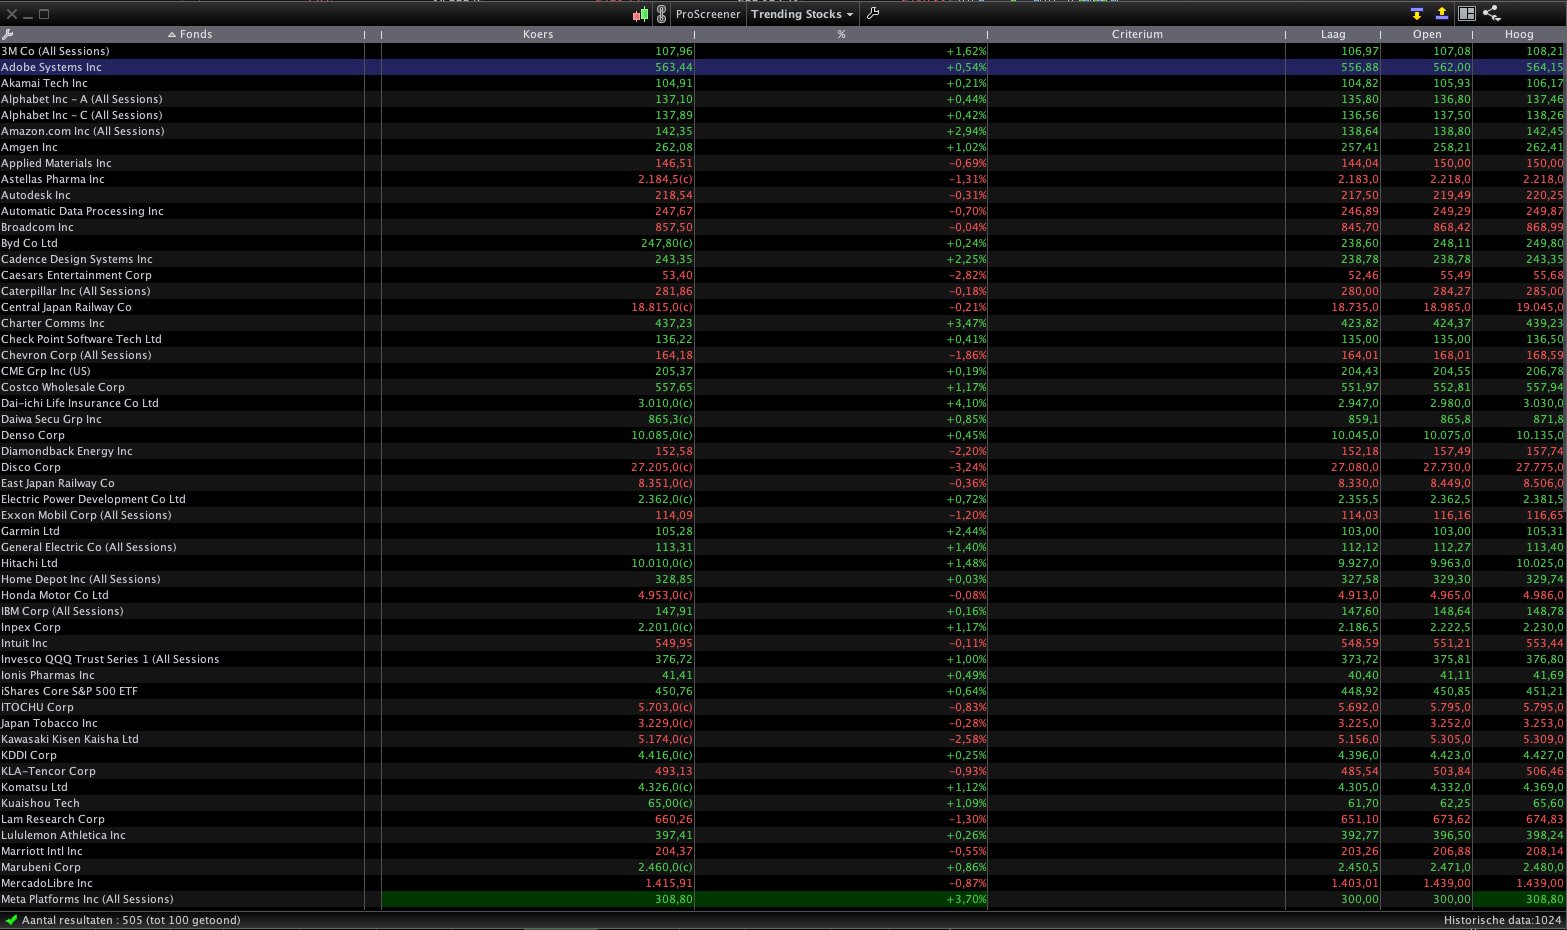Sort by the Koers column header
1567x930 pixels.
coord(538,34)
